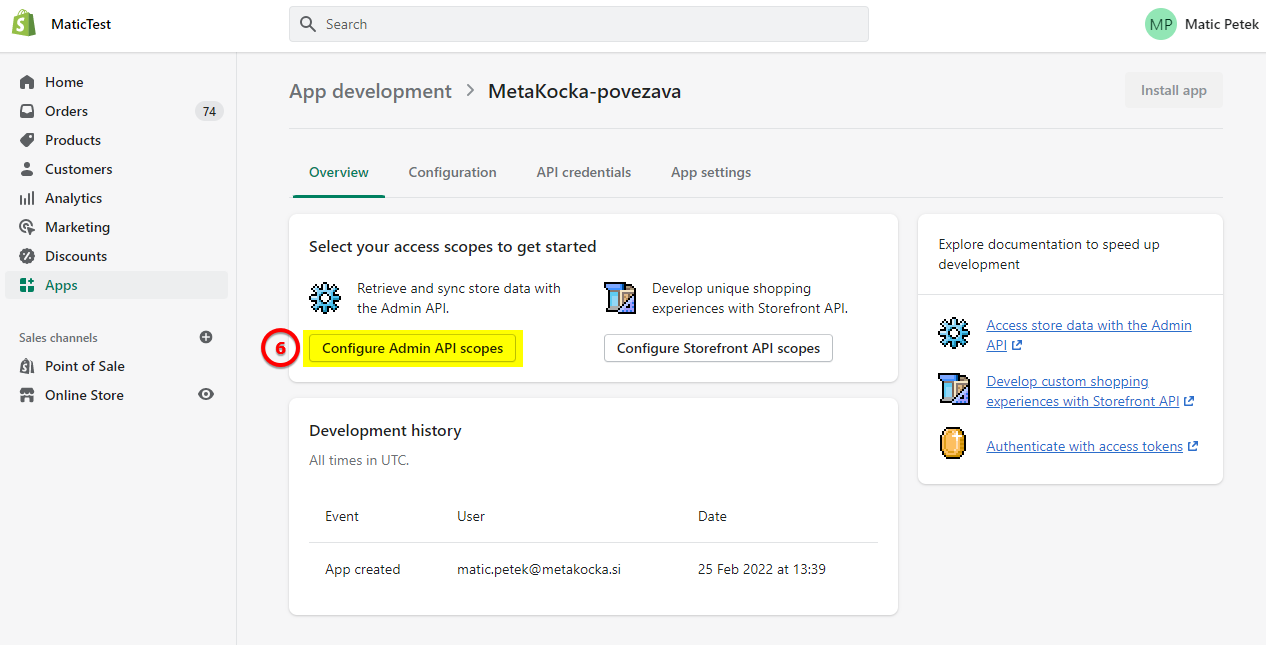Switch to the Configuration tab
The width and height of the screenshot is (1266, 645).
point(452,172)
